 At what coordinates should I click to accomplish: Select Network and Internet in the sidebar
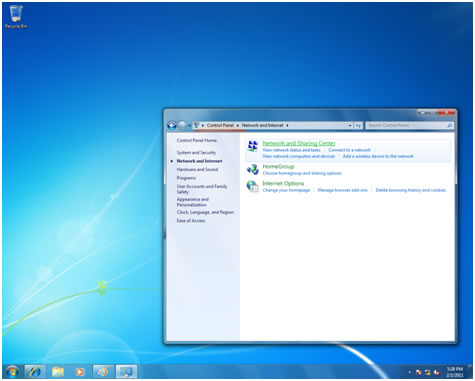(199, 161)
